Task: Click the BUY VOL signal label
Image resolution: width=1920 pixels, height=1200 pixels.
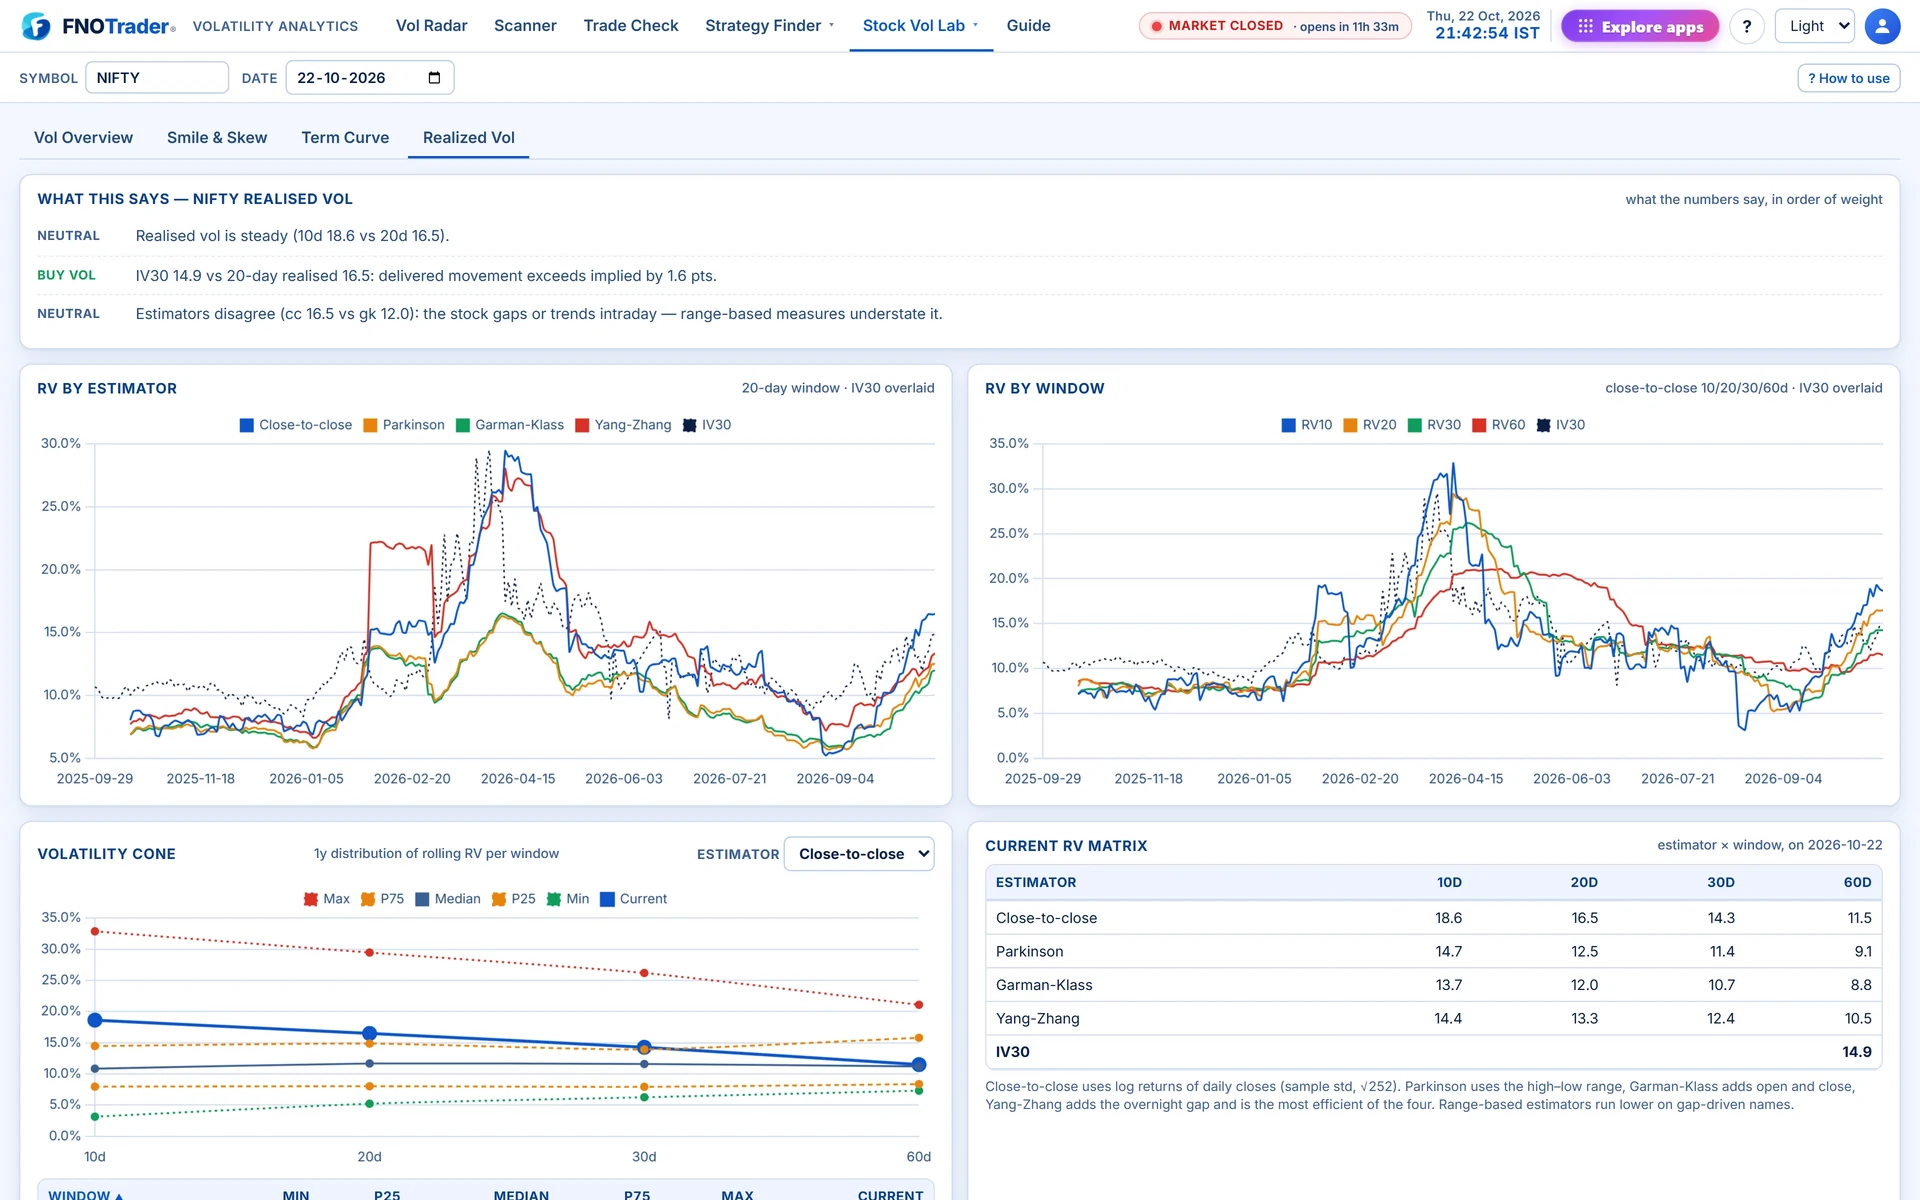Action: pyautogui.click(x=67, y=275)
